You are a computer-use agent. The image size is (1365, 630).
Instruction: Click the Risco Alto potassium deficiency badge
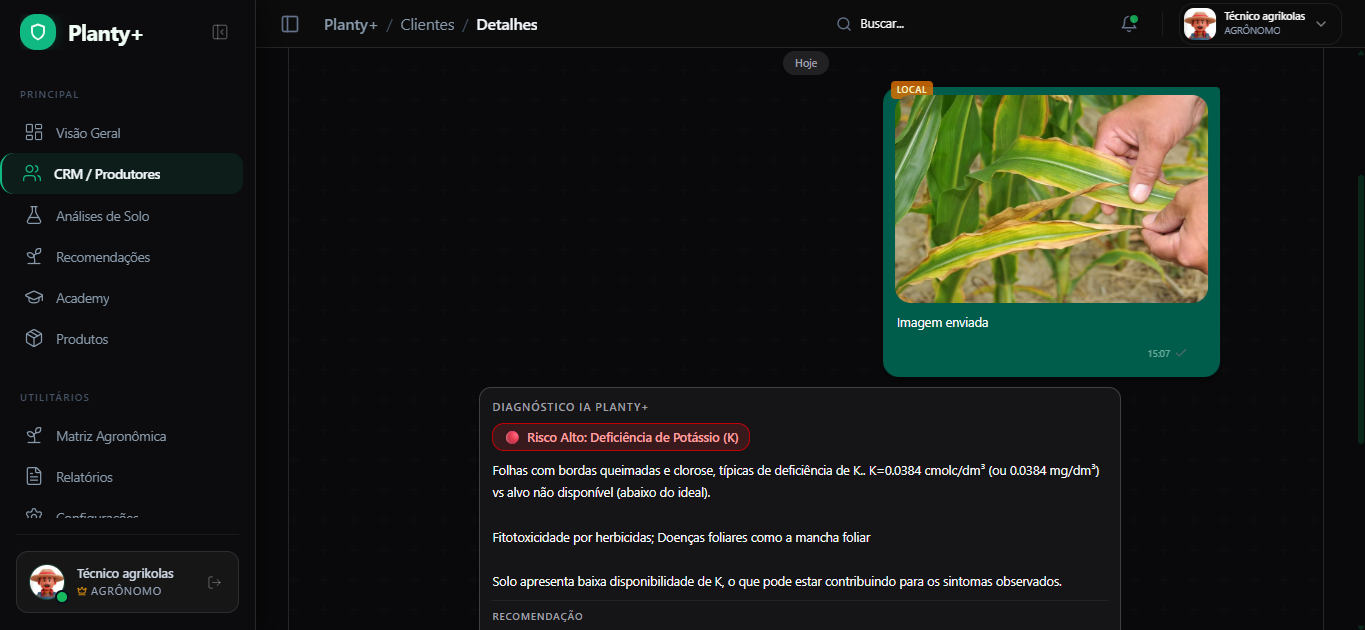(621, 437)
